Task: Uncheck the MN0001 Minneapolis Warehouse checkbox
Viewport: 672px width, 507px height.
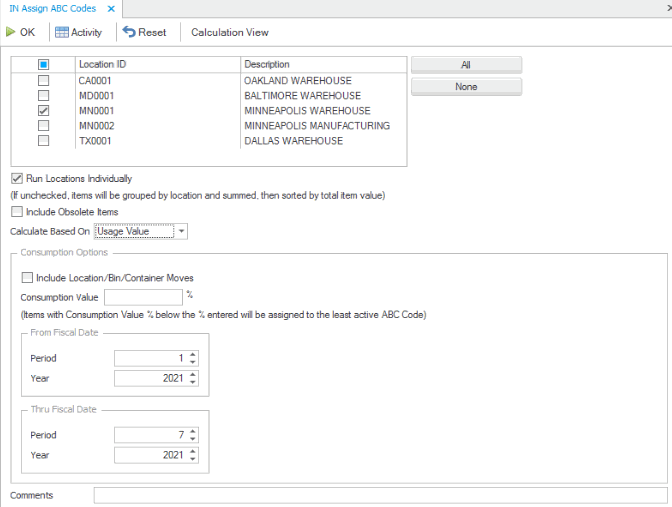Action: [x=43, y=111]
